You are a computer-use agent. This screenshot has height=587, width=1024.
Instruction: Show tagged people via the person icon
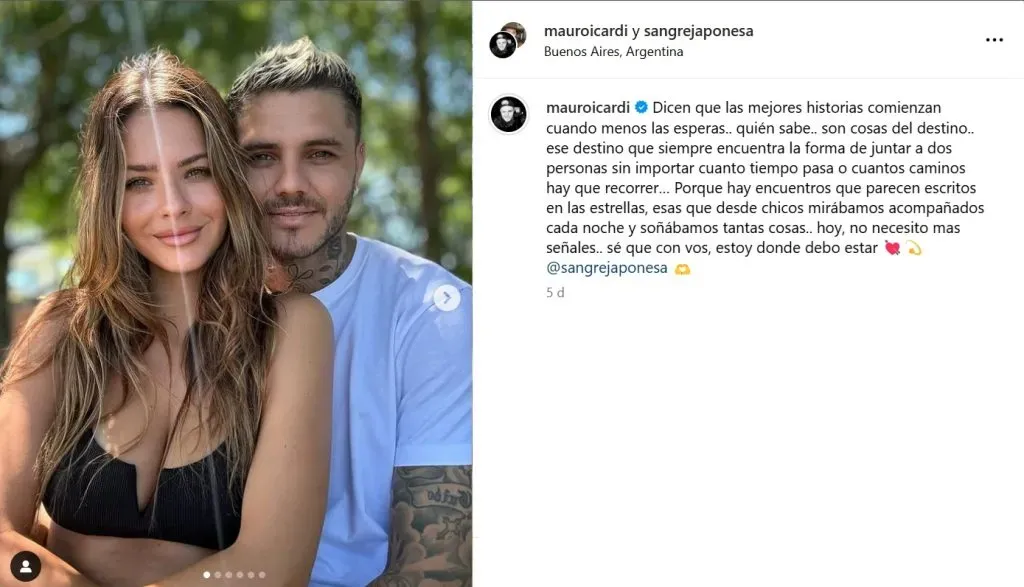(25, 566)
